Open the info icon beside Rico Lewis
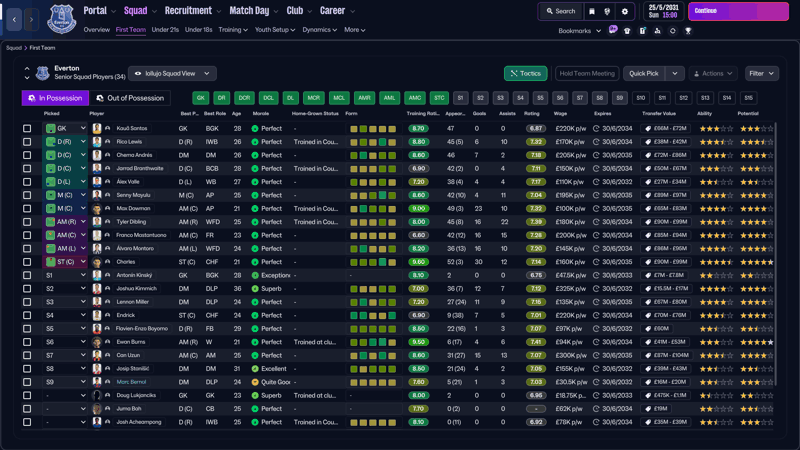Screen dimensions: 800x450 [108, 142]
